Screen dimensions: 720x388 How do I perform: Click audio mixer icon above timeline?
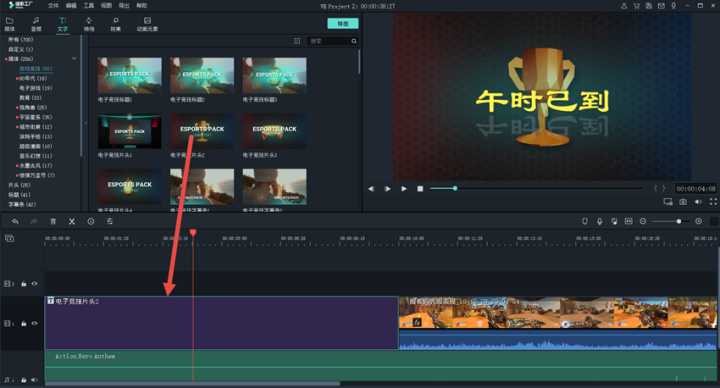[x=614, y=221]
